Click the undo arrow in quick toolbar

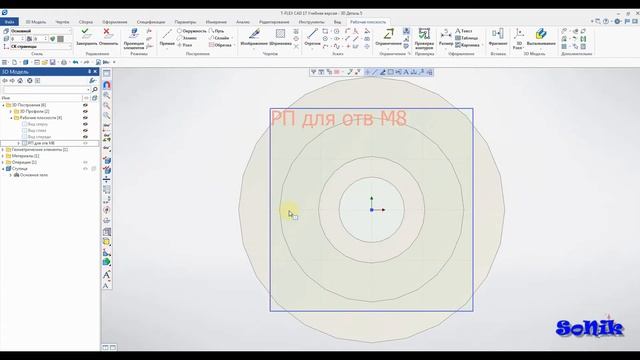[x=75, y=62]
